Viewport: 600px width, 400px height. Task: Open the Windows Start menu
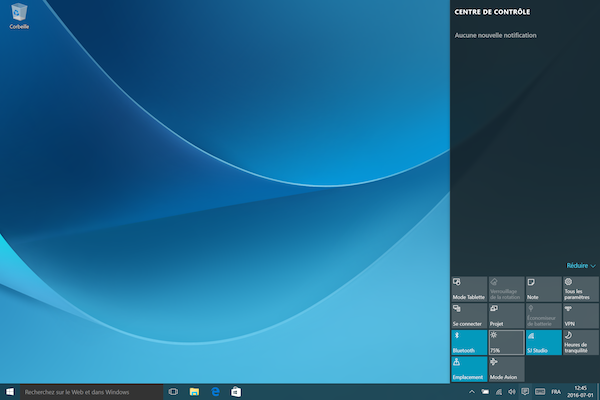pos(10,392)
